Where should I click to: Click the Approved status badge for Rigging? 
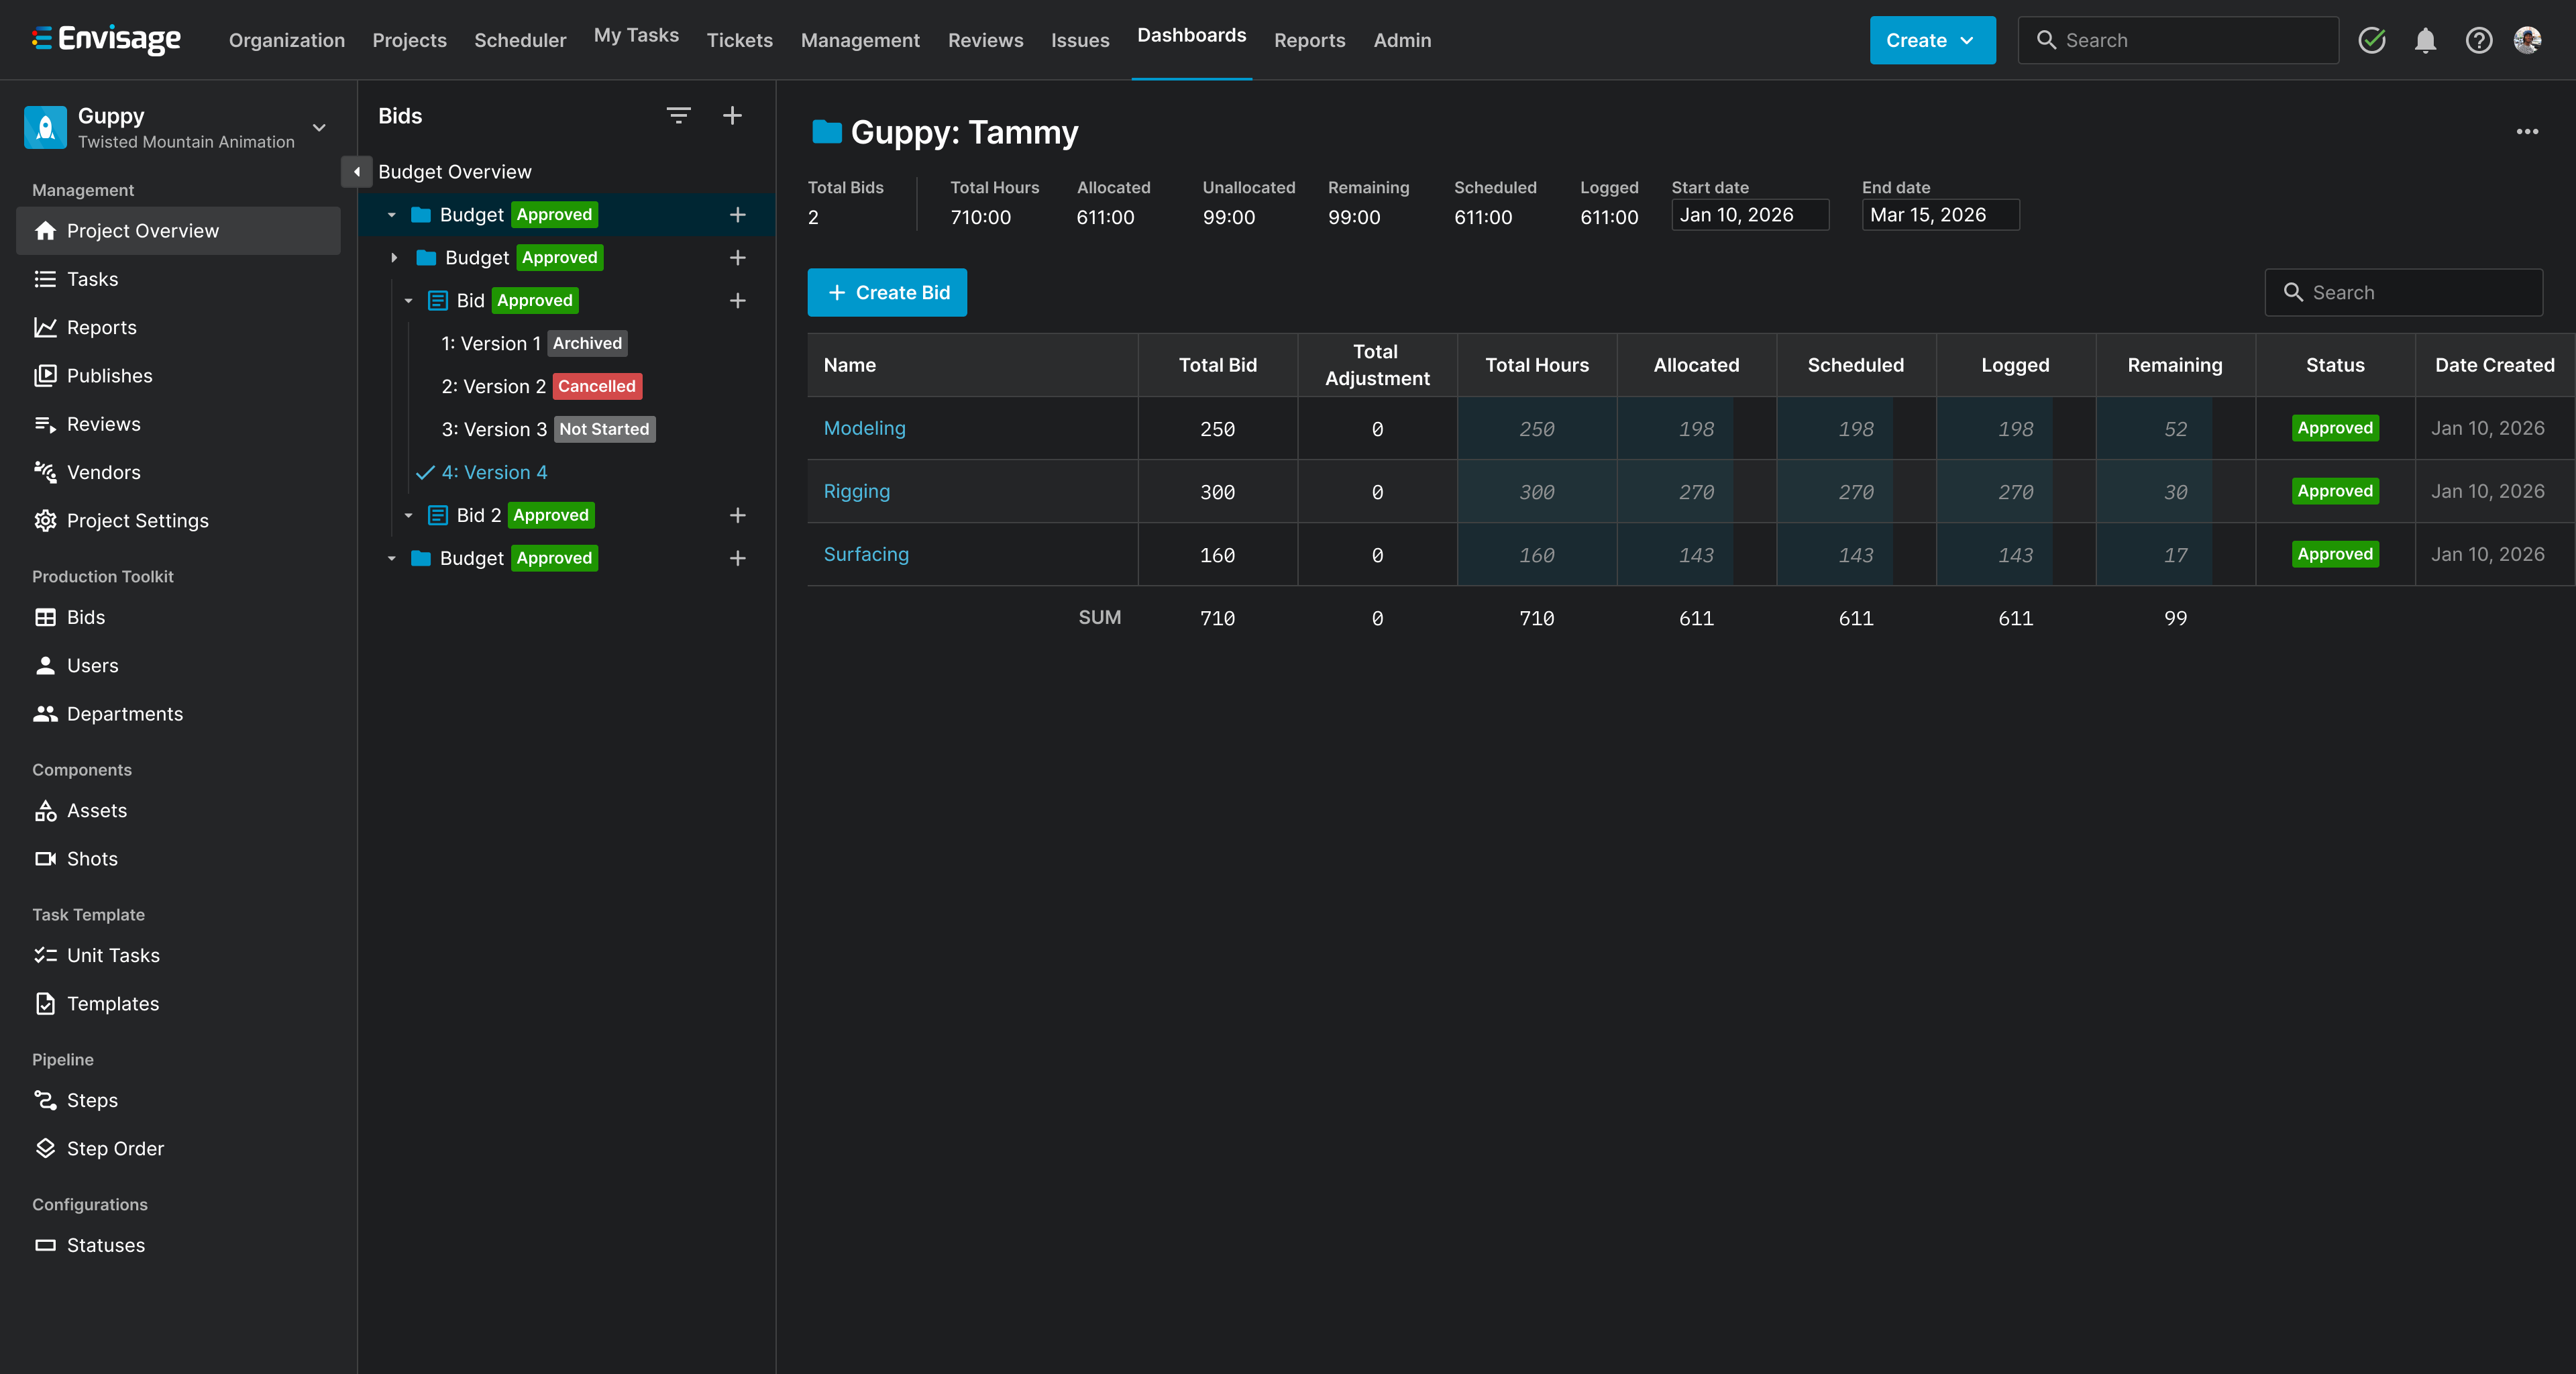coord(2334,491)
